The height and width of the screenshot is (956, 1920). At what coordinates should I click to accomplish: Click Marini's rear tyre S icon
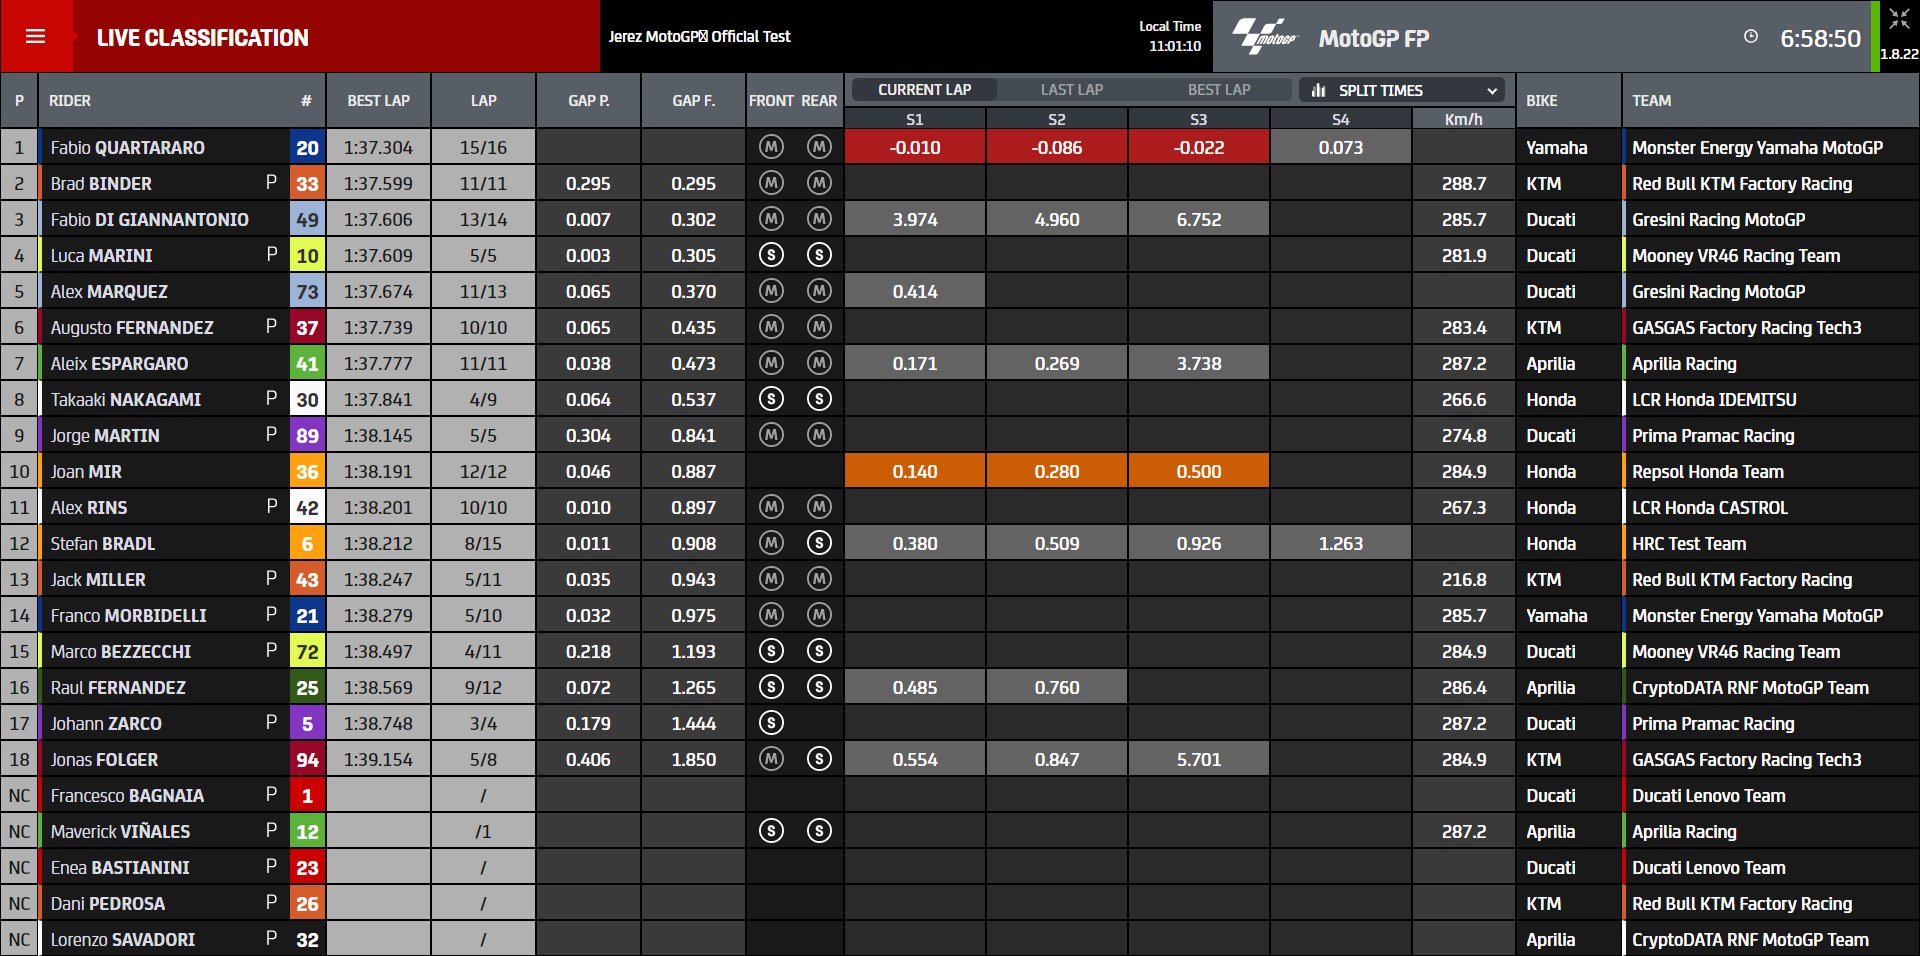pyautogui.click(x=819, y=255)
